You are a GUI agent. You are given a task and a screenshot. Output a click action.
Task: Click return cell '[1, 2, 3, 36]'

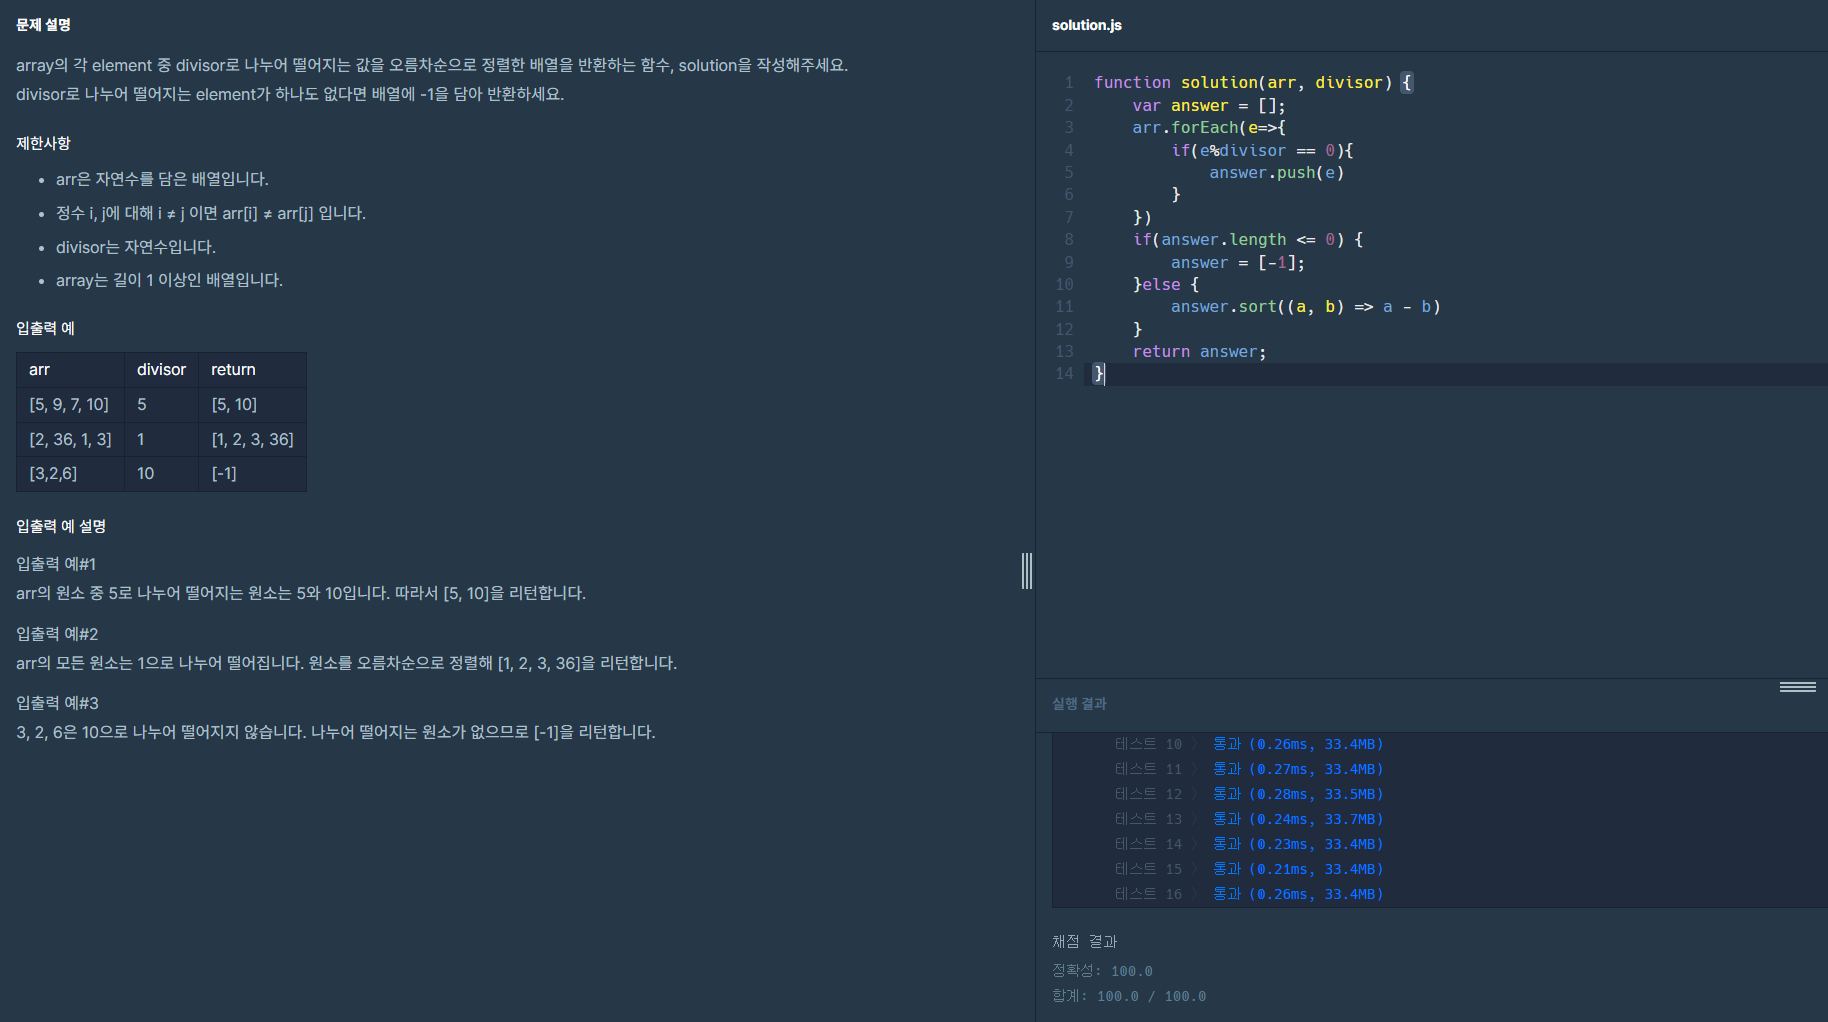(252, 439)
